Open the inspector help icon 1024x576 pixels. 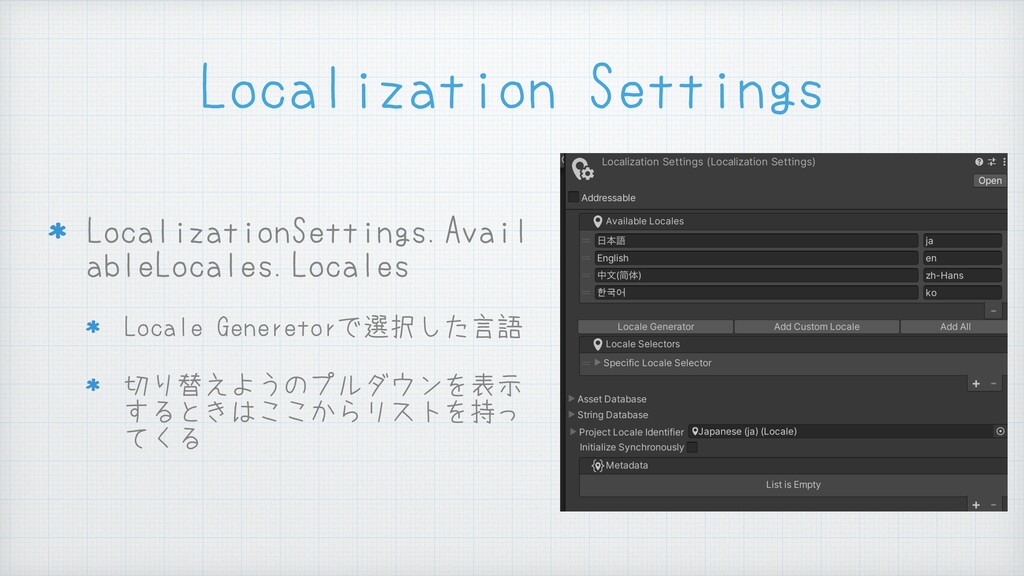point(979,162)
